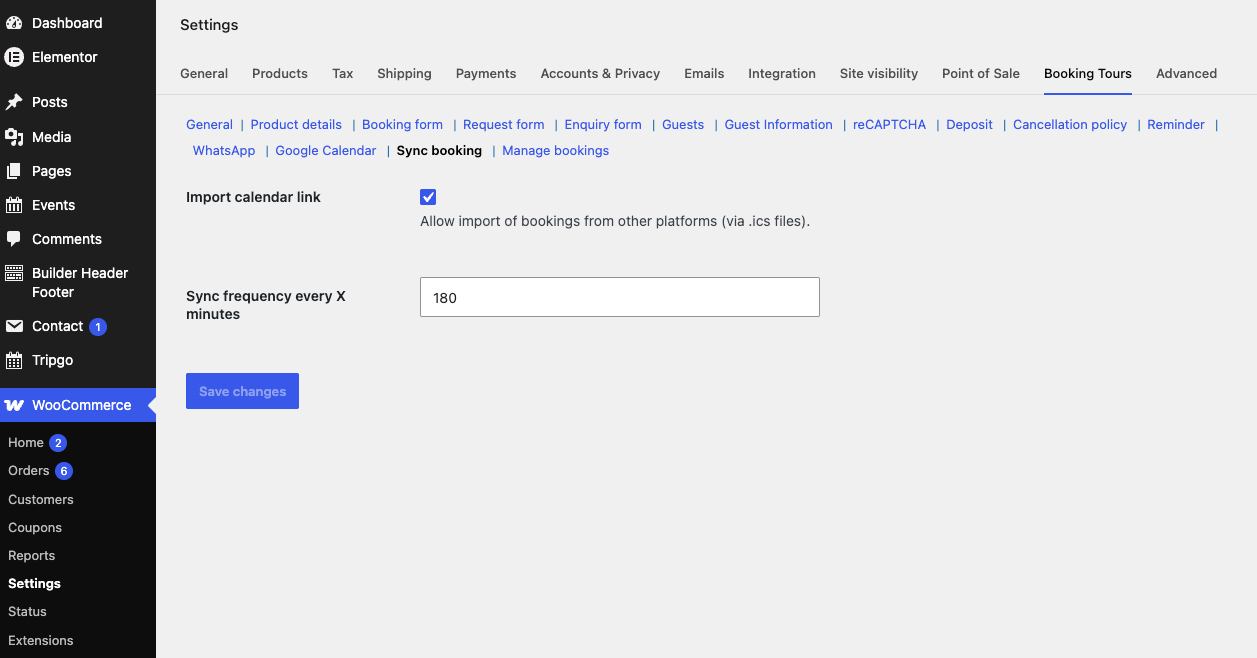Image resolution: width=1257 pixels, height=658 pixels.
Task: Open the Site visibility tab
Action: [x=879, y=73]
